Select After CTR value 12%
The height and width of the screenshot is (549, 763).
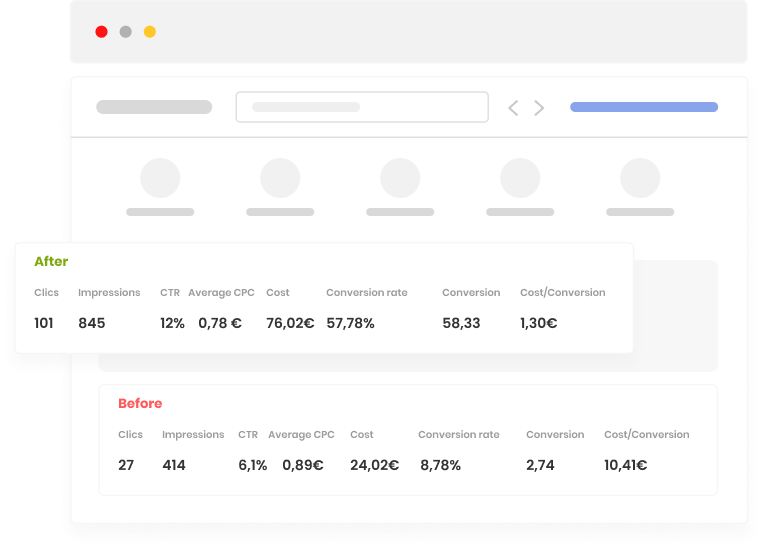click(172, 323)
